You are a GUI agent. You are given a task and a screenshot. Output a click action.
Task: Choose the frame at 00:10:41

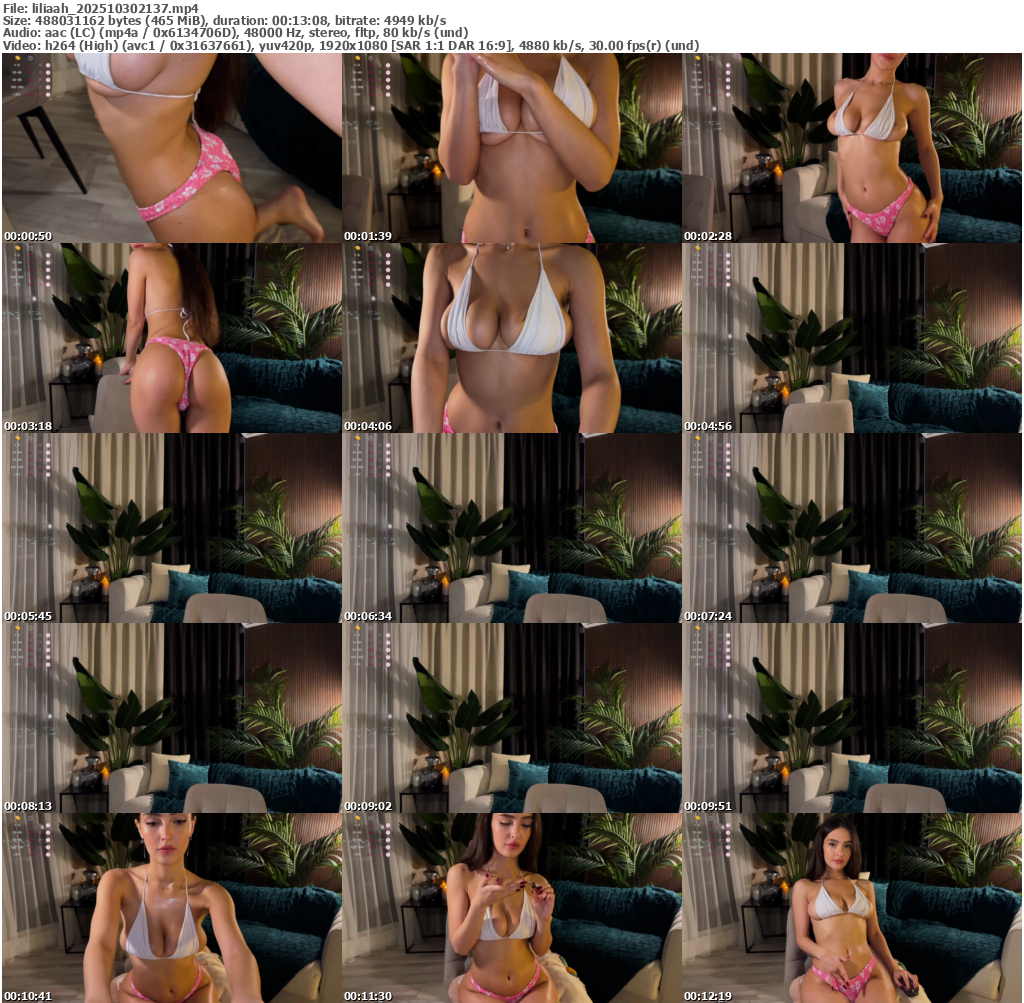172,908
